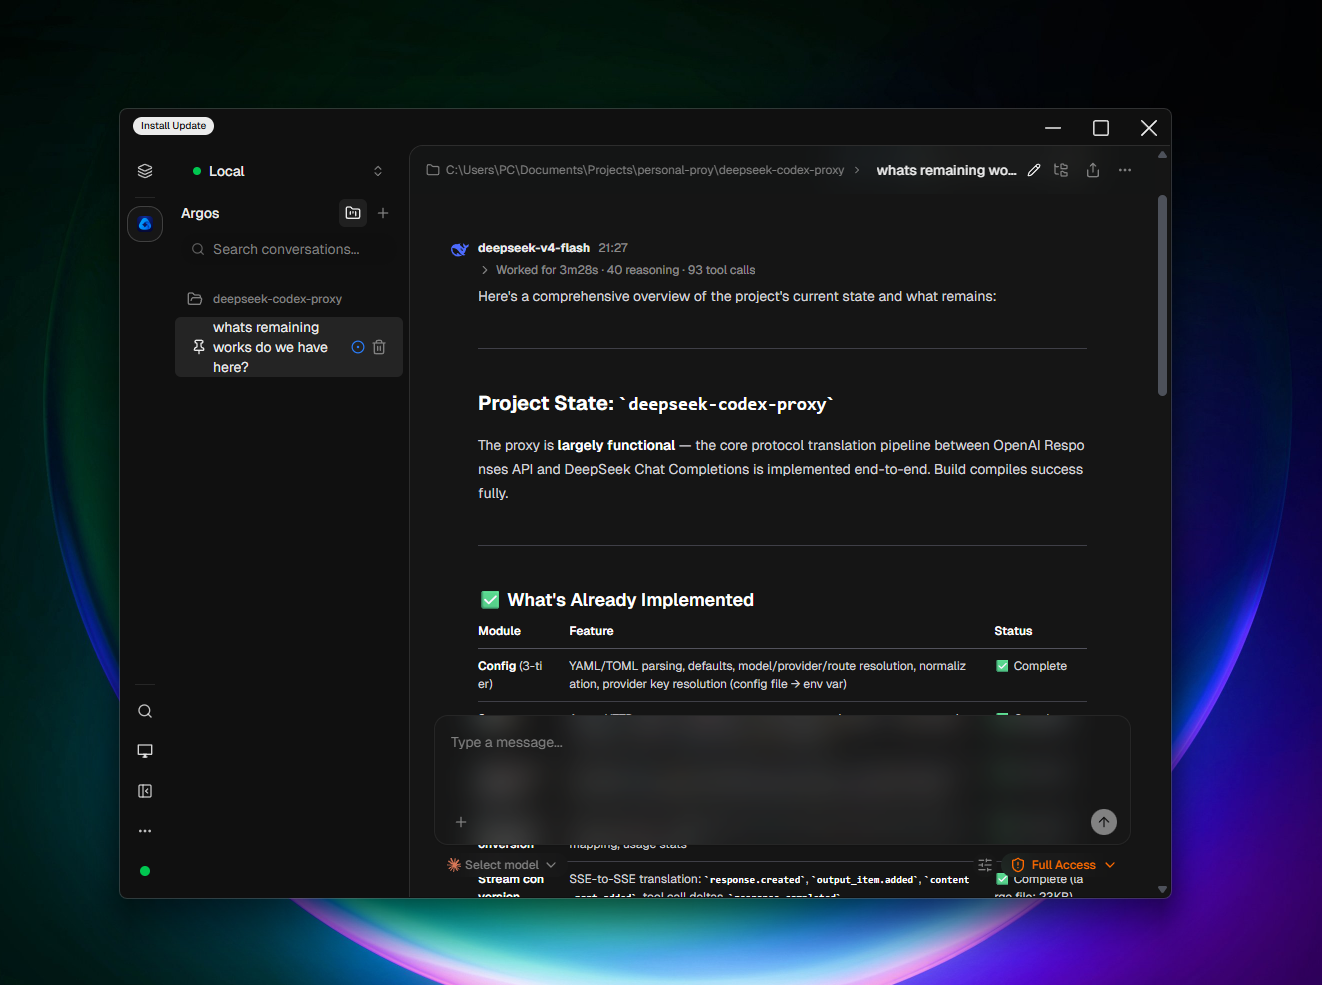Click the conversation title 'whats remaining wo...'

click(x=946, y=170)
